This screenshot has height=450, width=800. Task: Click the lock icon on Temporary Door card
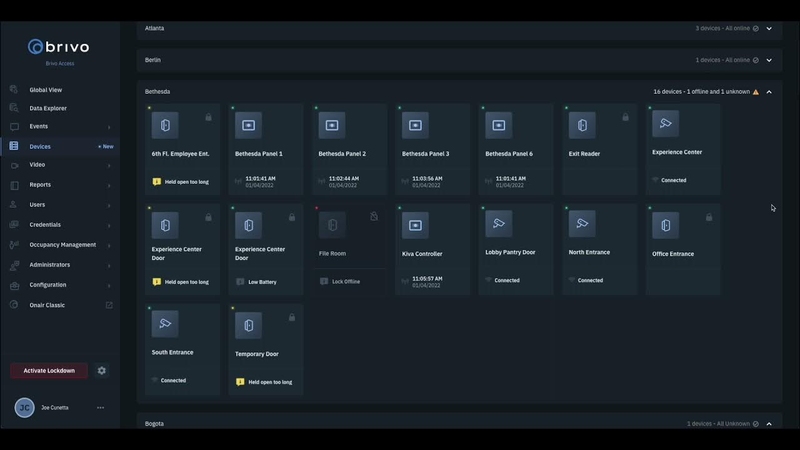[x=292, y=317]
